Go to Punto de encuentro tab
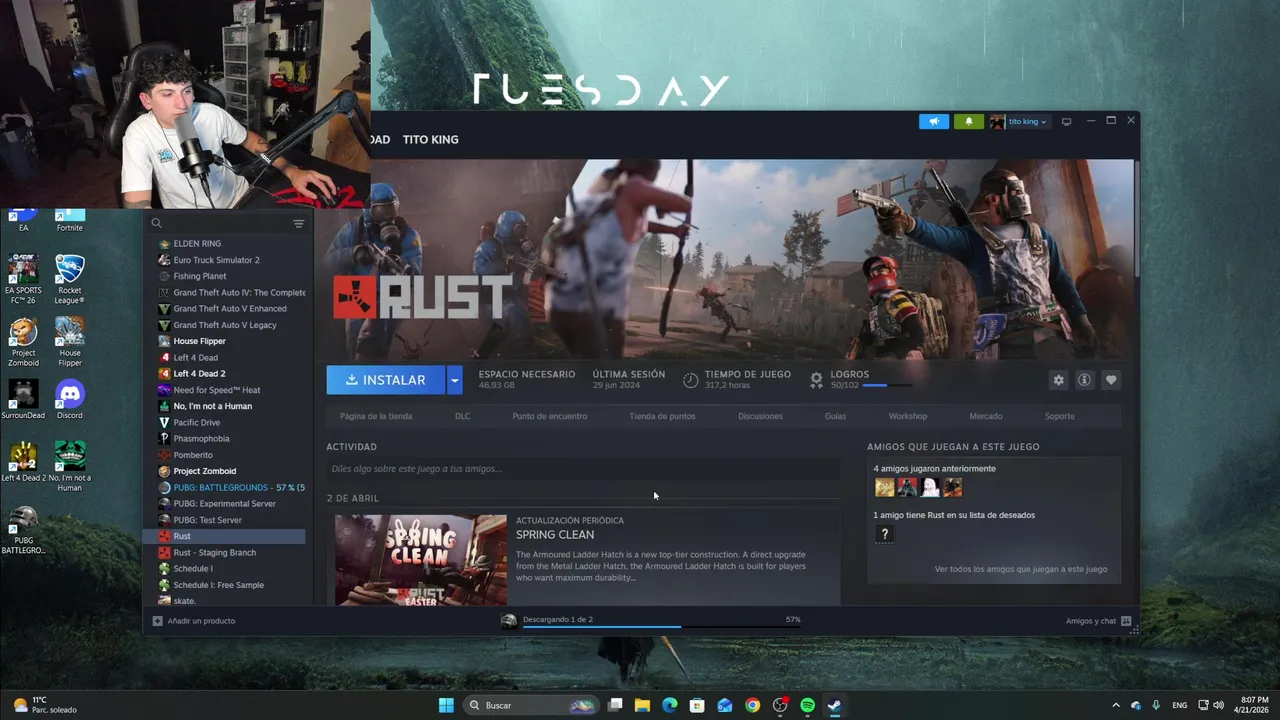Viewport: 1280px width, 720px height. pyautogui.click(x=550, y=416)
